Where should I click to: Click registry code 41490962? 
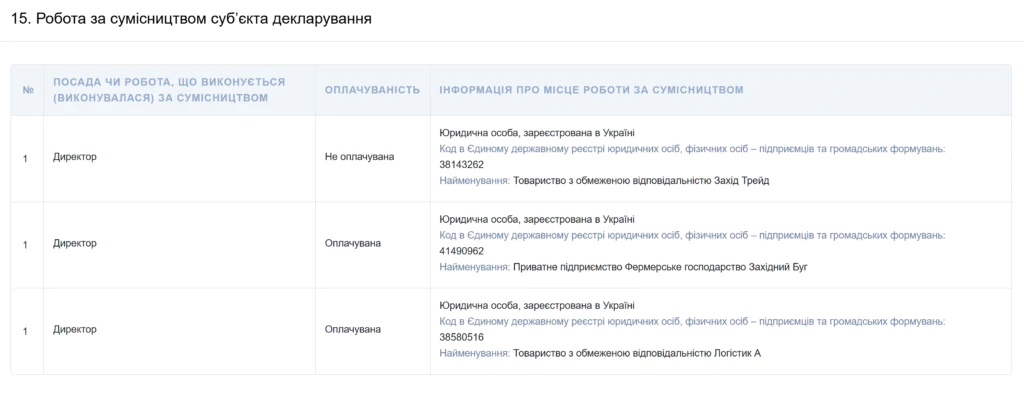(x=462, y=251)
